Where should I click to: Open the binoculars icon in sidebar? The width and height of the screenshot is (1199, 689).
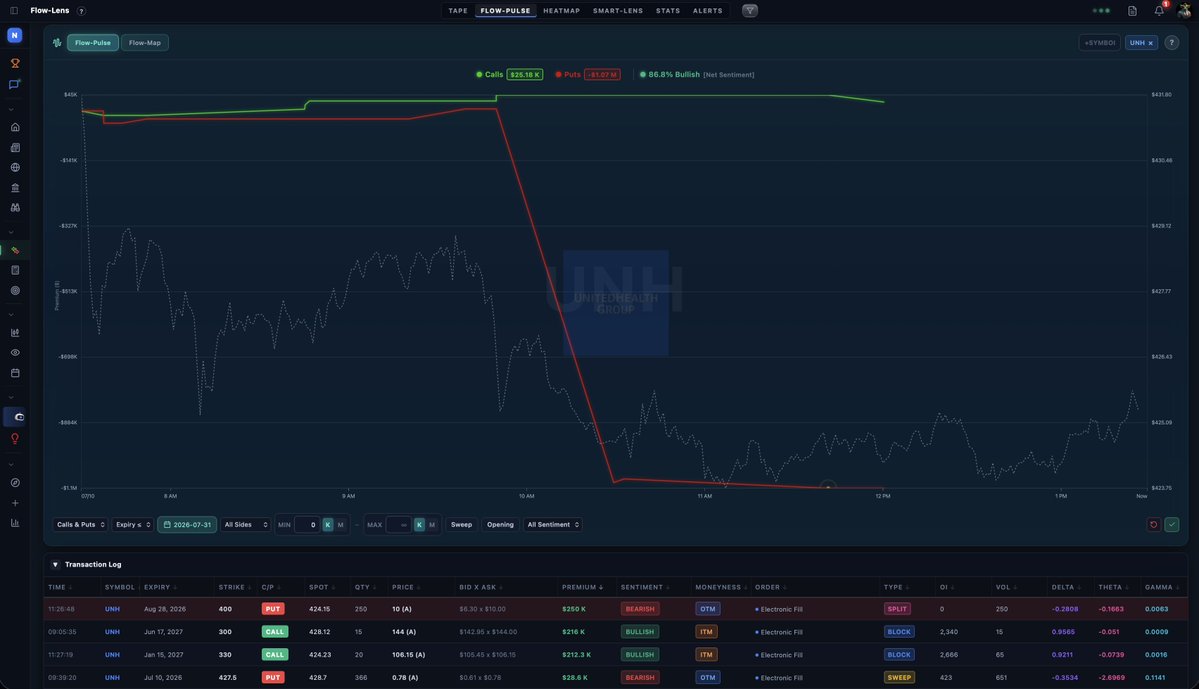coord(15,207)
